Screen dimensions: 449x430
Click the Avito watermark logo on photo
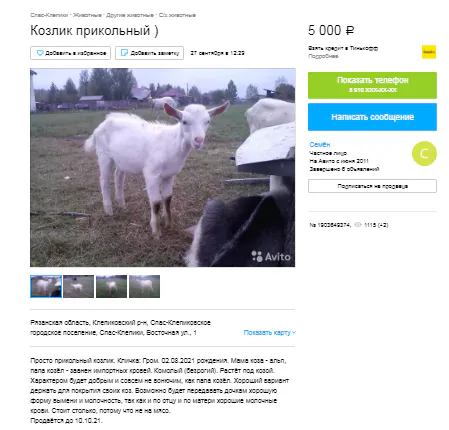(271, 256)
